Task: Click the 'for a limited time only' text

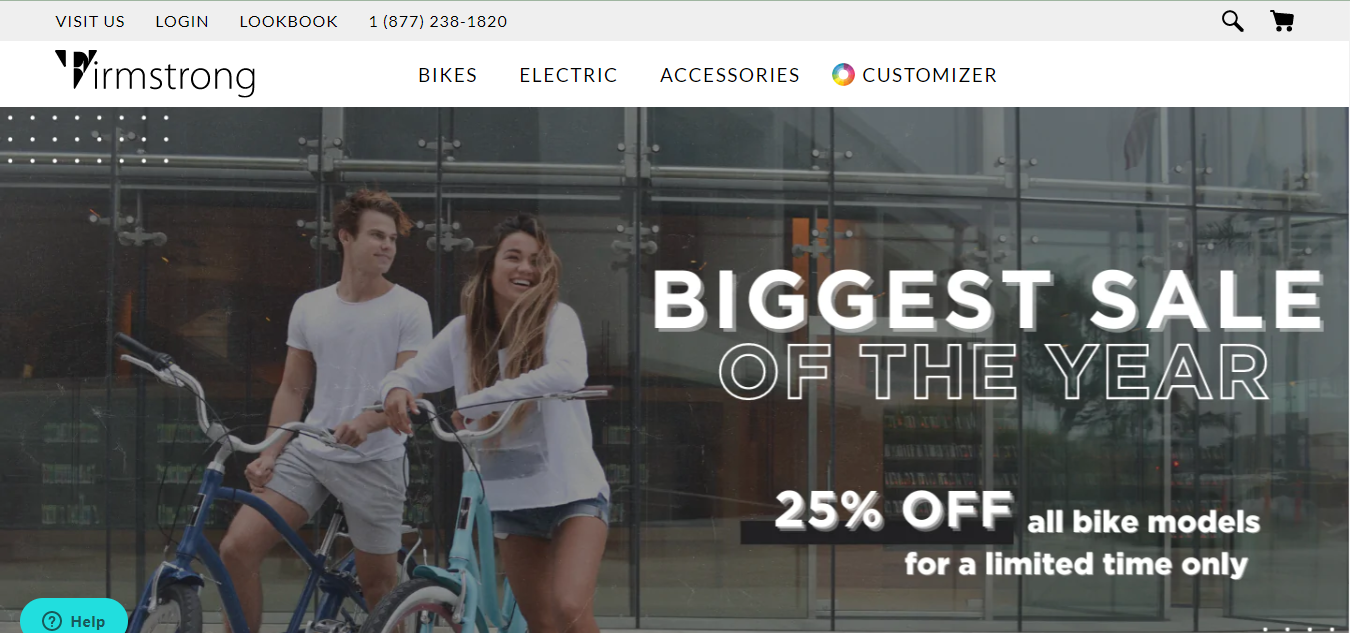Action: 1076,564
